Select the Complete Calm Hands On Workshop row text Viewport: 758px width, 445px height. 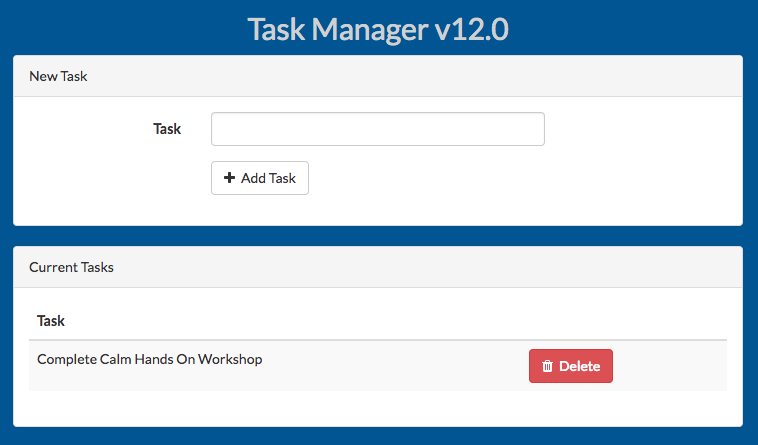click(x=149, y=359)
